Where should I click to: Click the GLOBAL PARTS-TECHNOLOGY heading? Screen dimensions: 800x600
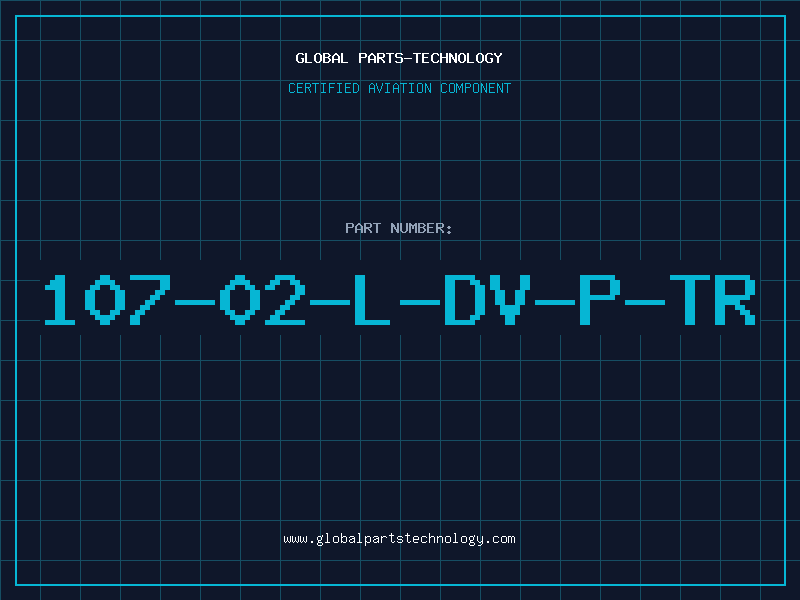pyautogui.click(x=399, y=58)
